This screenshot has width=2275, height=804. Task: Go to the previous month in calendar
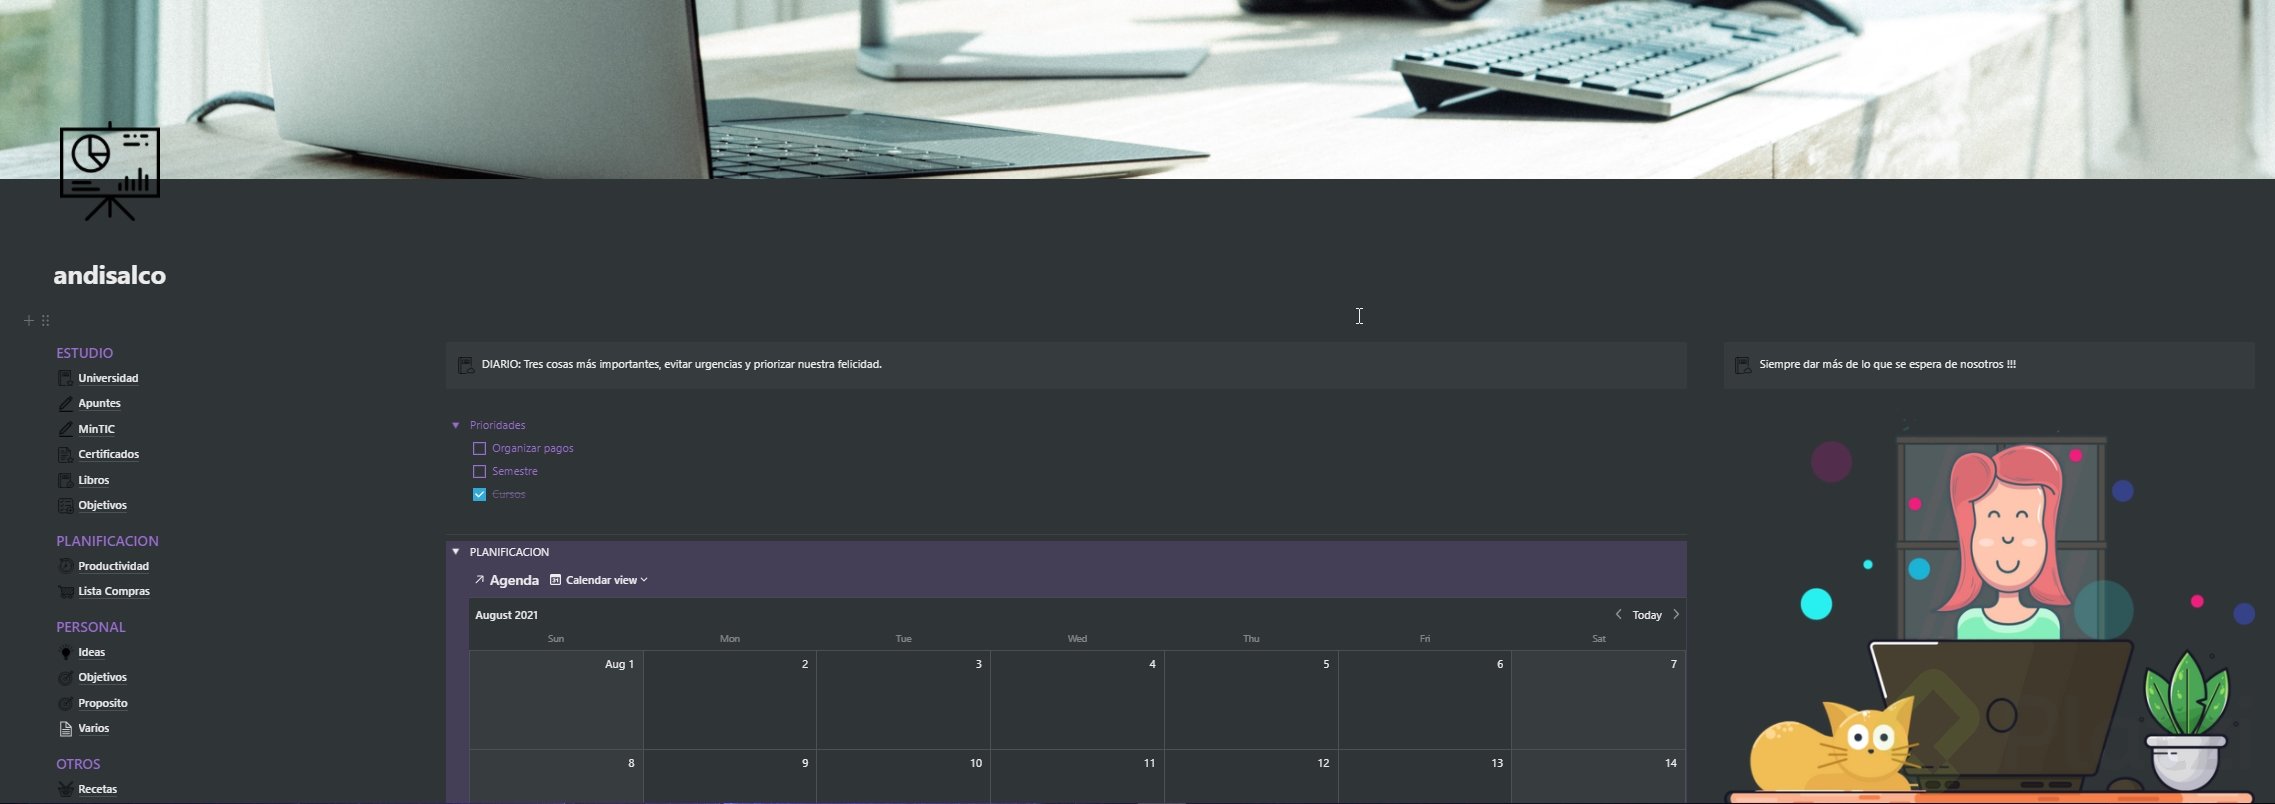(x=1618, y=615)
